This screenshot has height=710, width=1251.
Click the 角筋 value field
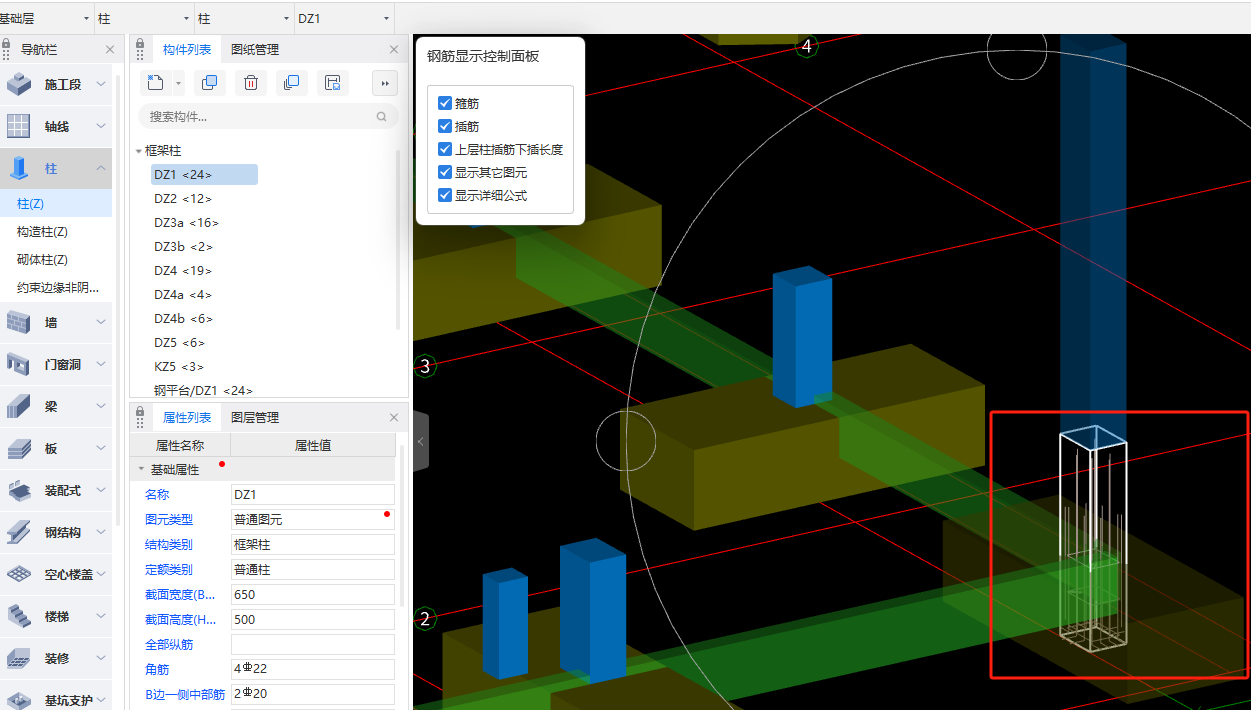click(313, 669)
